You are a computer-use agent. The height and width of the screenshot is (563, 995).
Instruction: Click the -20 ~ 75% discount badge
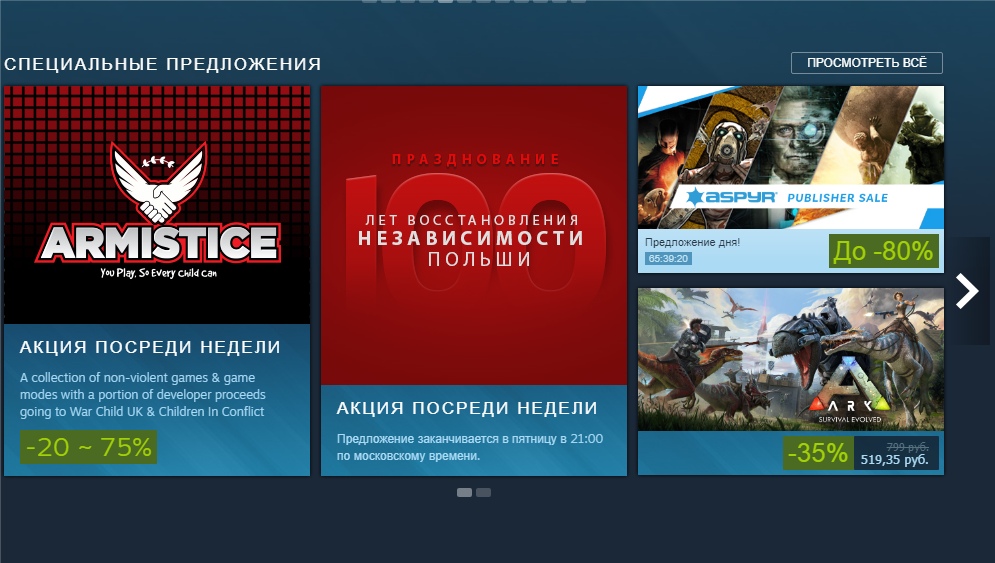coord(88,447)
